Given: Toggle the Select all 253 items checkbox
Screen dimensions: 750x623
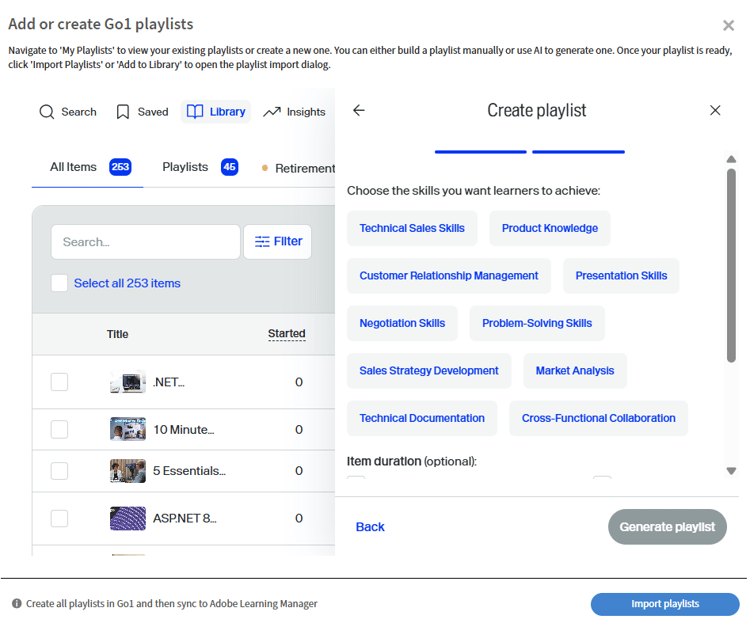Looking at the screenshot, I should coord(60,283).
